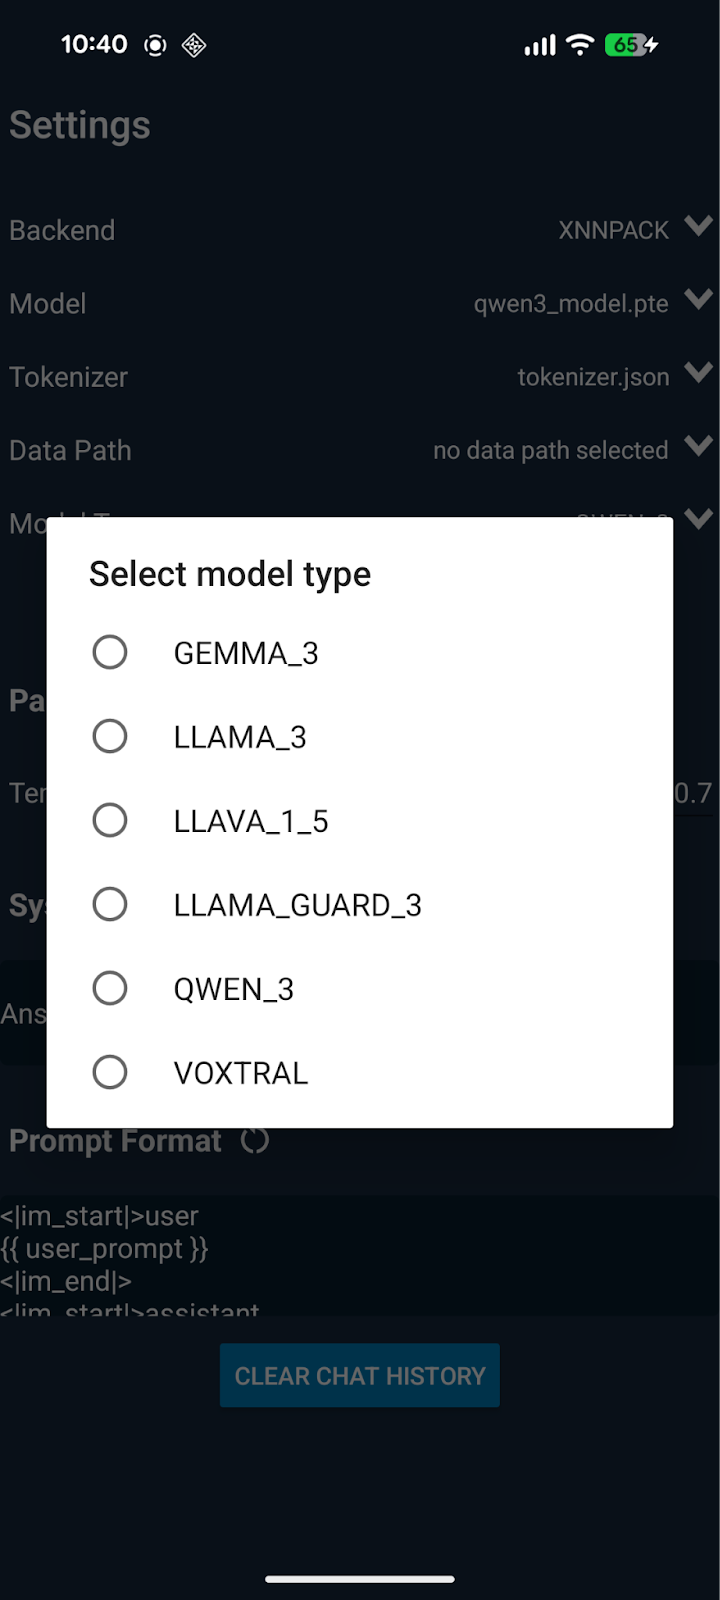
Task: Reset the Prompt Format with refresh icon
Action: coord(255,1141)
